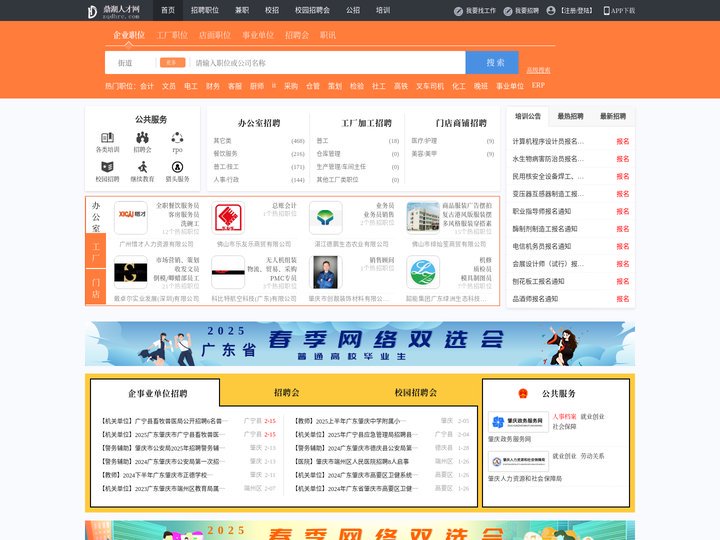
Task: Click the green-blue LZ company logo
Action: [423, 272]
